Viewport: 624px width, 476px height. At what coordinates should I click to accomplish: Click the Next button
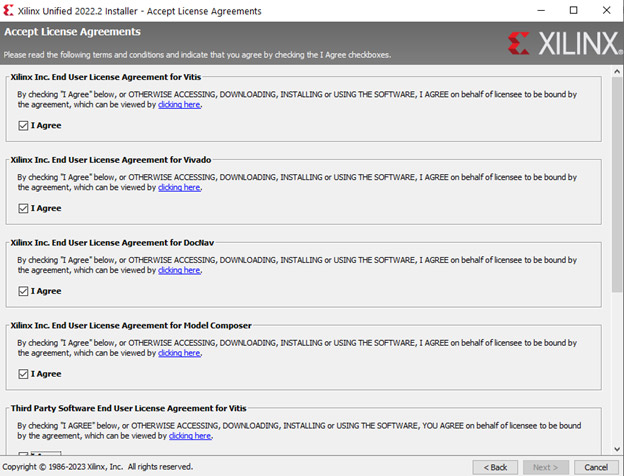(x=546, y=467)
